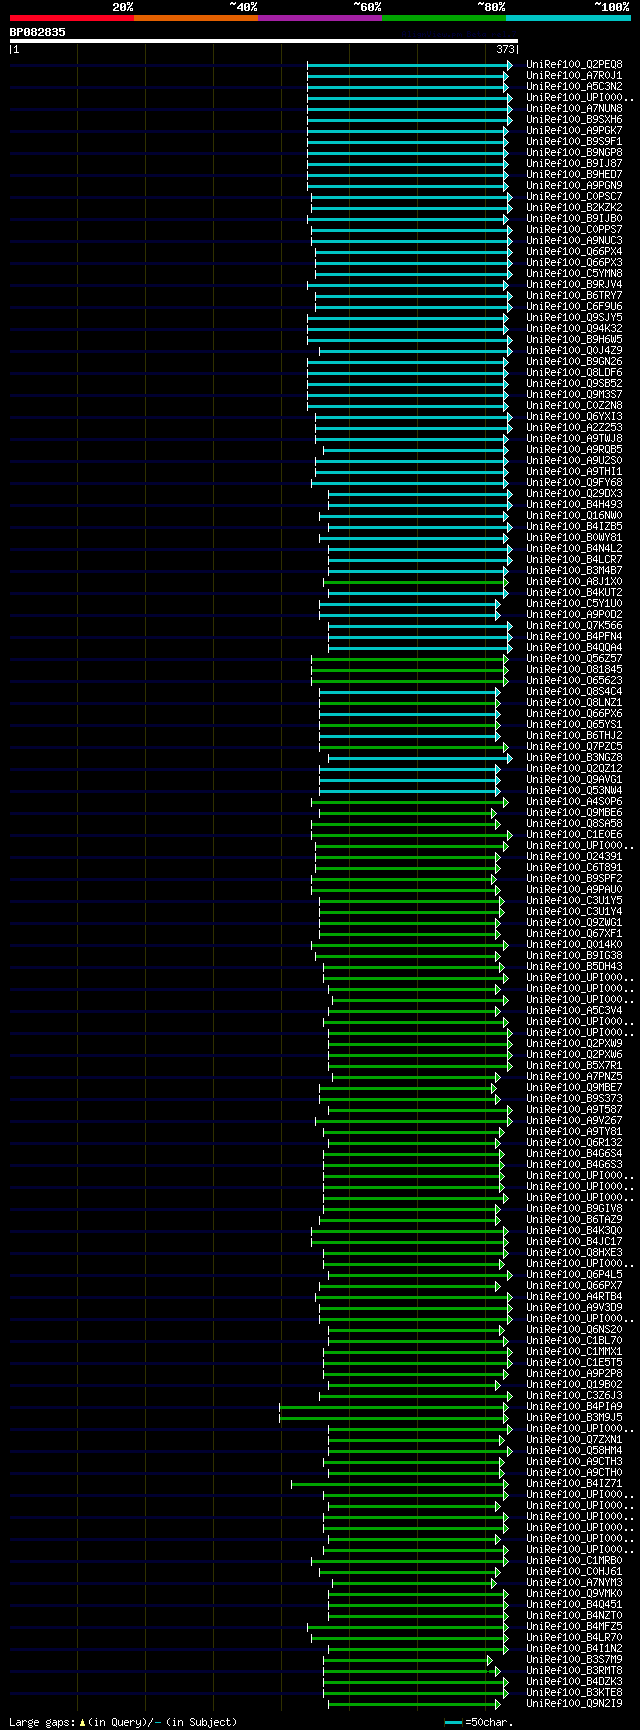
Task: Select the UniRef100_B3M9J5 label
Action: coord(574,1418)
